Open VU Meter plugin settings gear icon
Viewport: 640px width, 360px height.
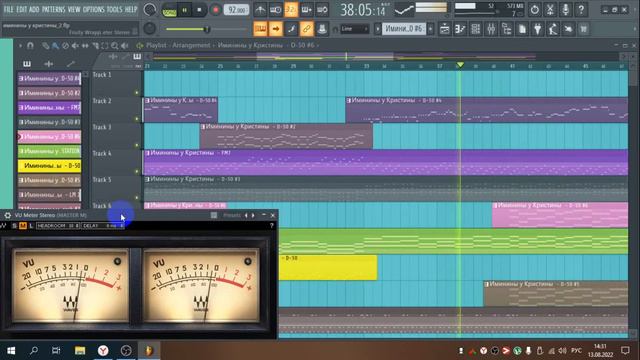click(x=7, y=215)
